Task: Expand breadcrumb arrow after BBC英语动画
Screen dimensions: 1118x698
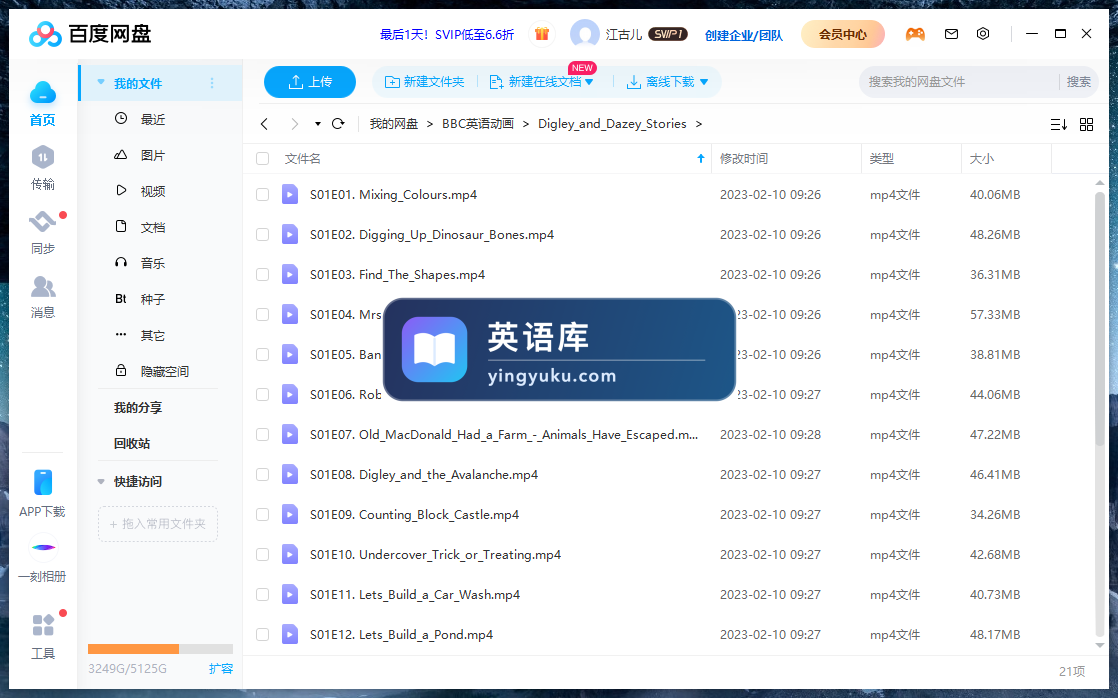Action: [x=525, y=124]
